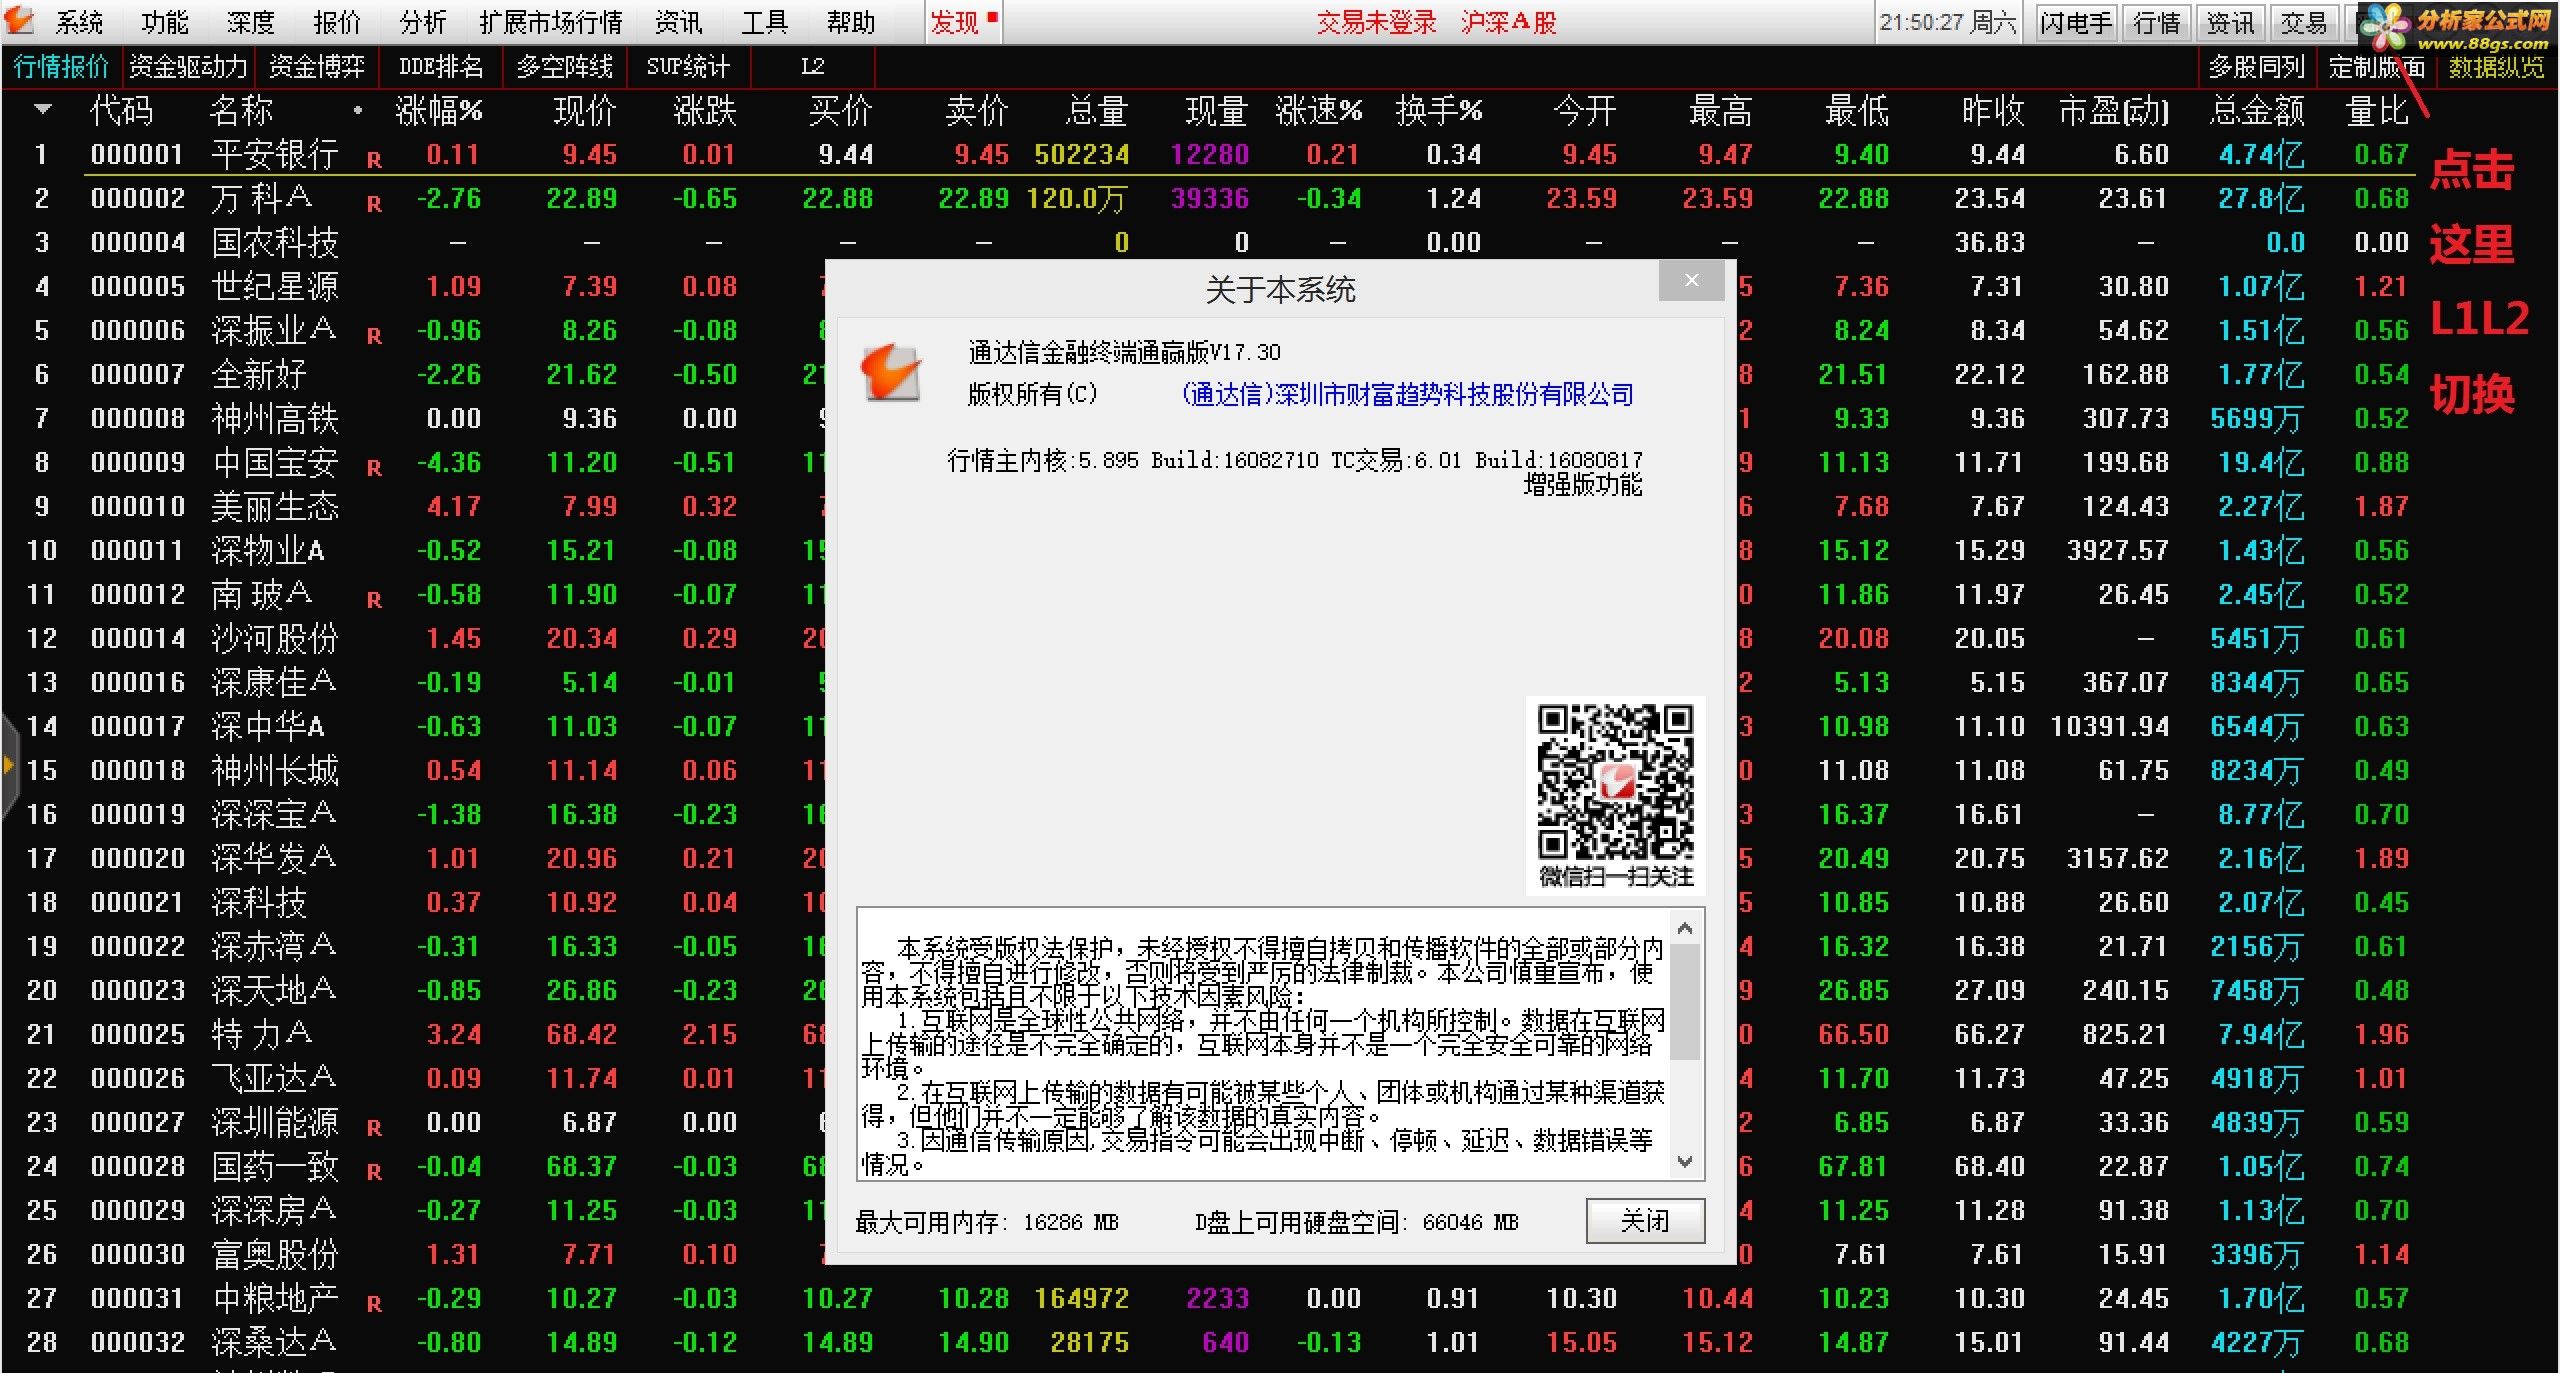Sort by the 涨幅% column header
This screenshot has height=1373, width=2560.
point(438,110)
